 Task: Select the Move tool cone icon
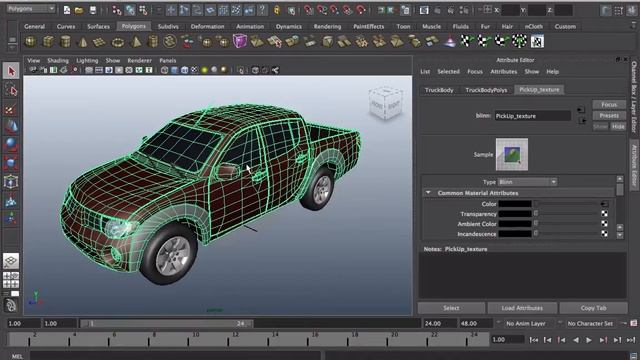(11, 127)
